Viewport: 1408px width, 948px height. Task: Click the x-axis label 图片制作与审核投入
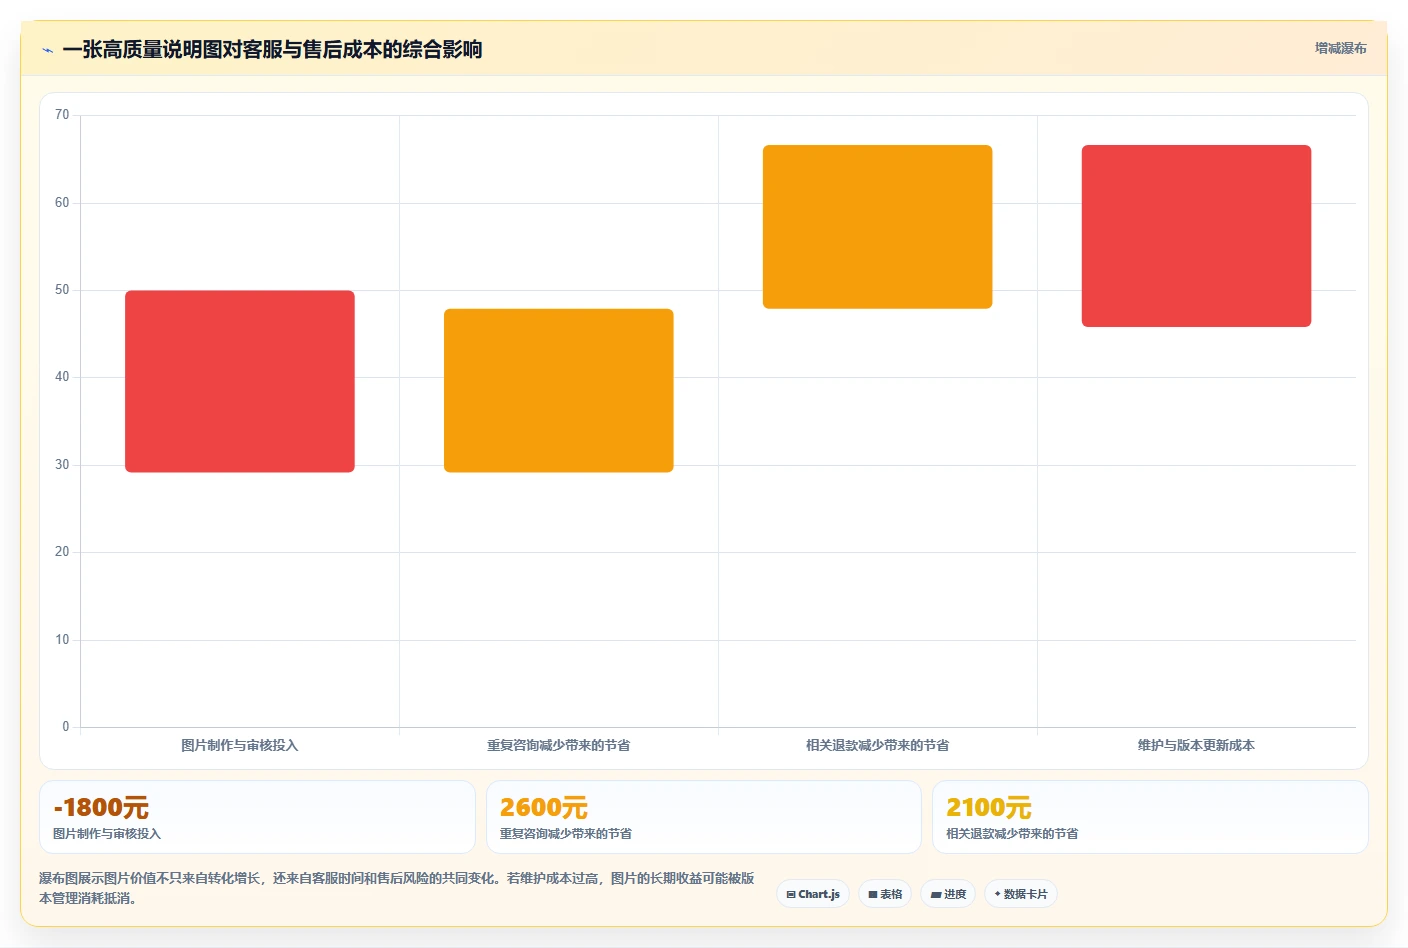[240, 745]
